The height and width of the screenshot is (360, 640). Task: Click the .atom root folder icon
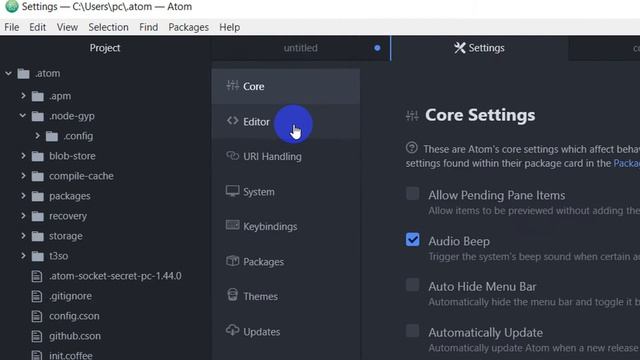(24, 73)
